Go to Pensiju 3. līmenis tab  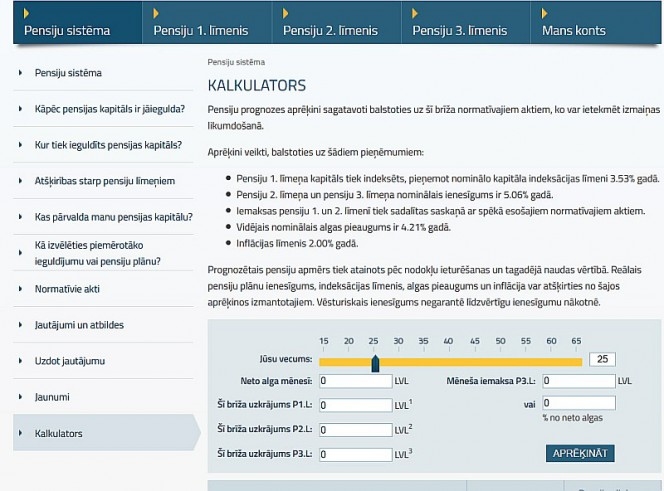click(460, 30)
